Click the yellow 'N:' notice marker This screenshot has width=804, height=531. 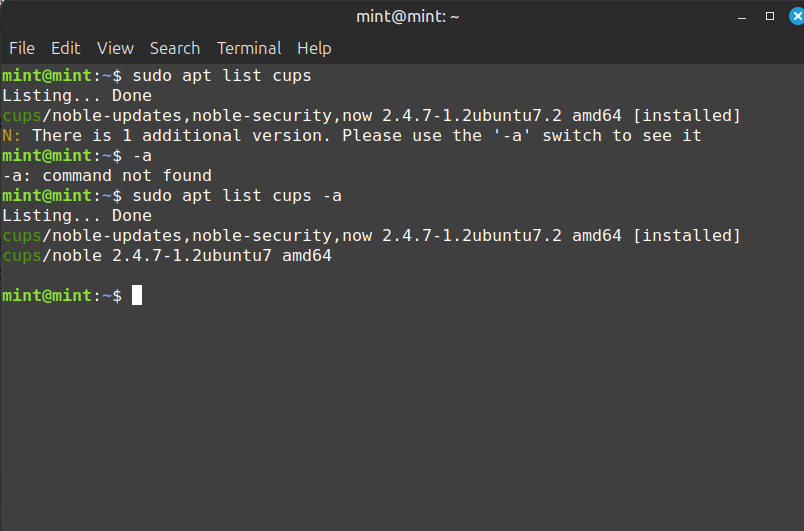click(x=11, y=136)
